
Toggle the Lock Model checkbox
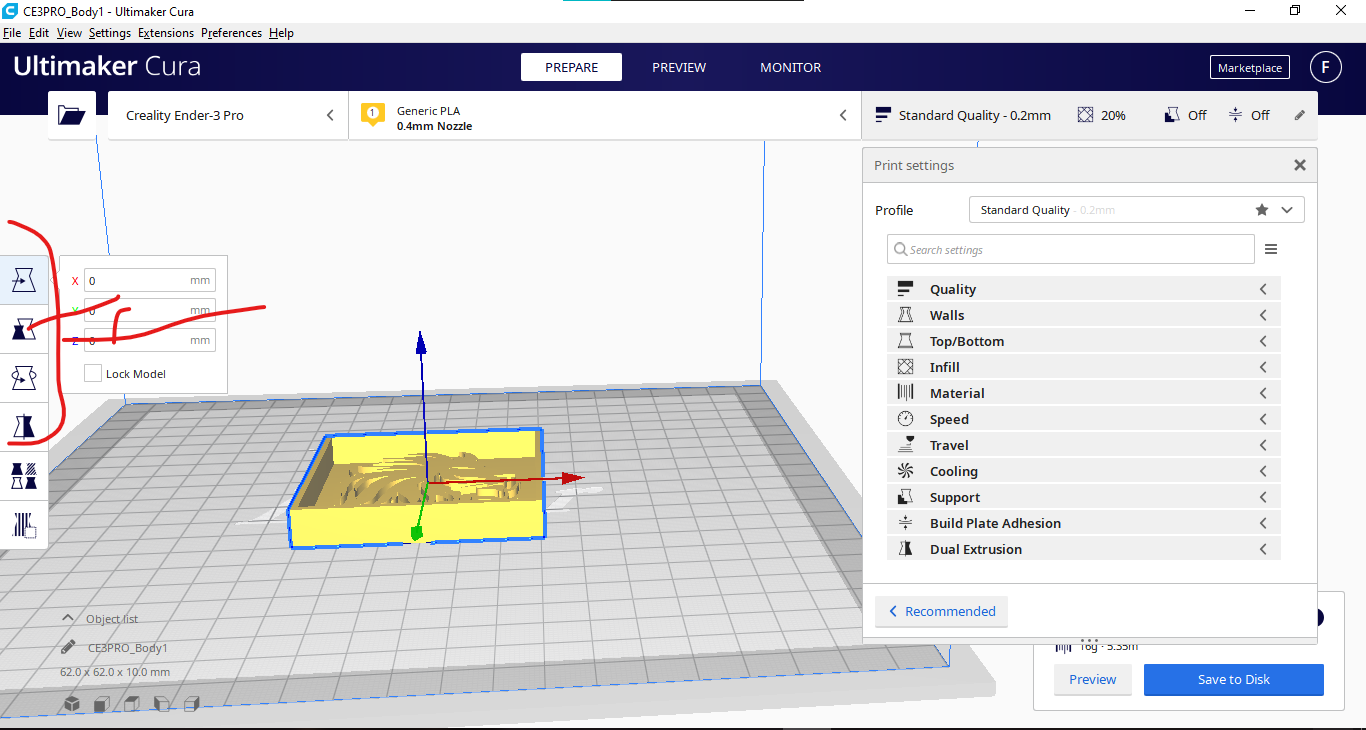tap(93, 373)
